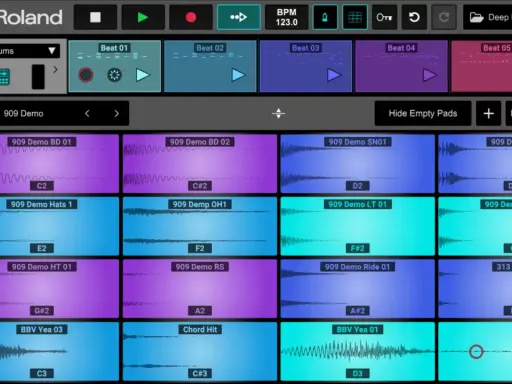This screenshot has width=512, height=384.
Task: Click the E2 note label
Action: click(42, 248)
